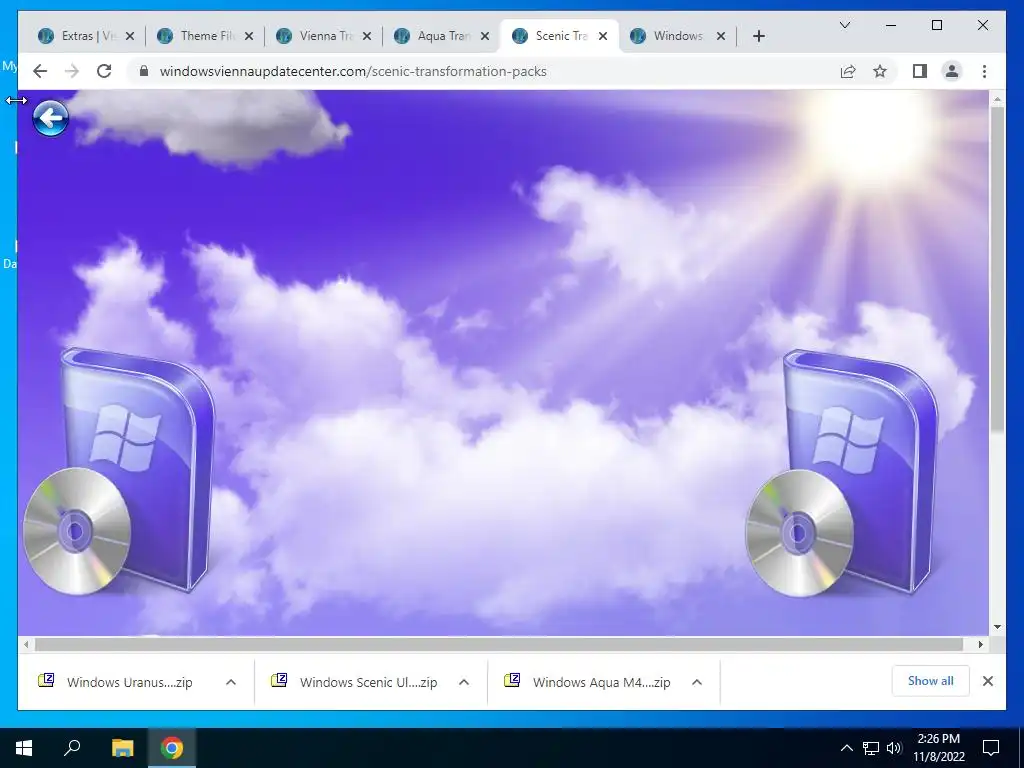Click the left software box with disc

(119, 472)
